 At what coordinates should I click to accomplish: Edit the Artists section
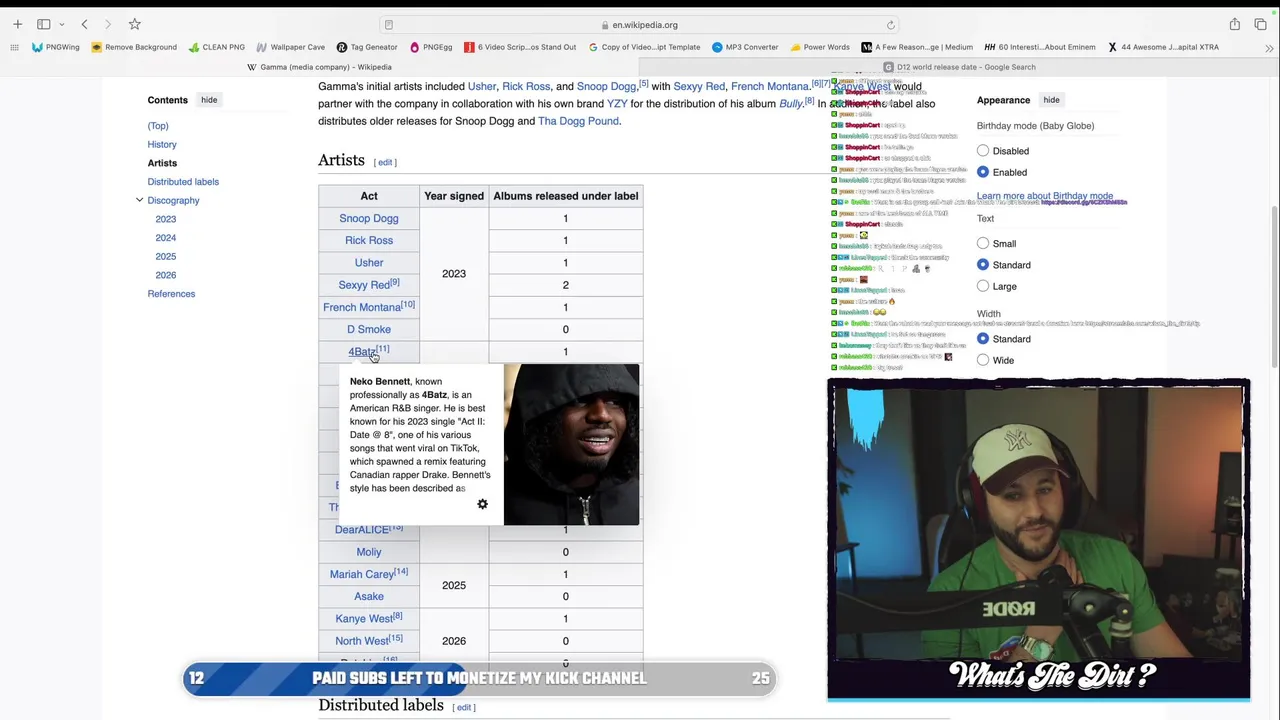pyautogui.click(x=385, y=162)
